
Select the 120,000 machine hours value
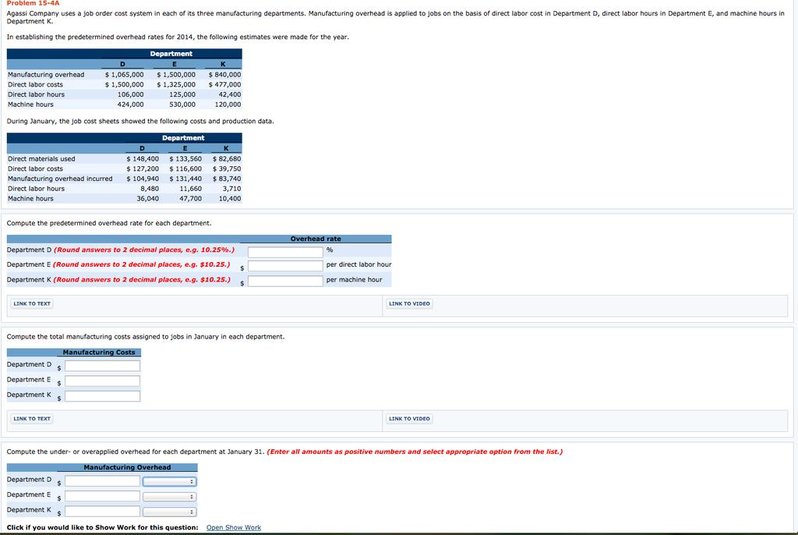point(228,104)
